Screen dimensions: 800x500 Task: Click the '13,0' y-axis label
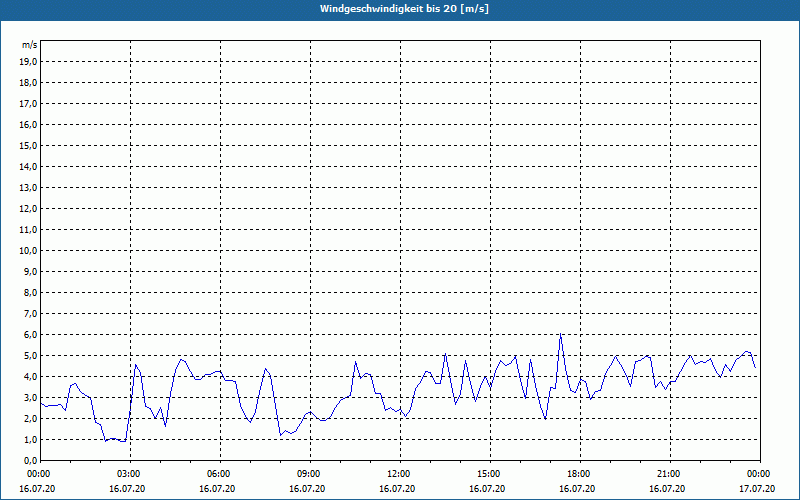[29, 188]
